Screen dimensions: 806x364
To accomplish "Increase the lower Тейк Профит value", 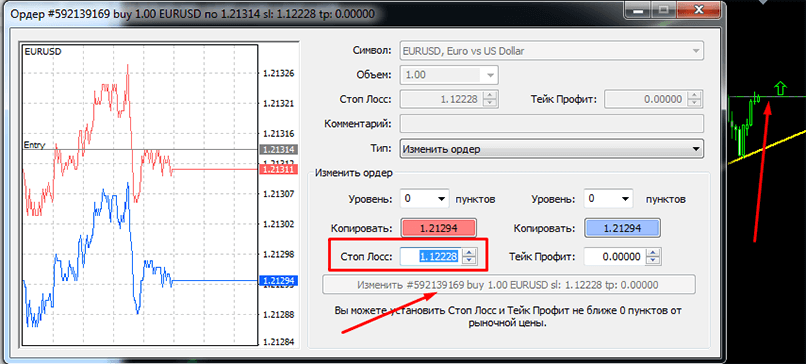I will (653, 252).
